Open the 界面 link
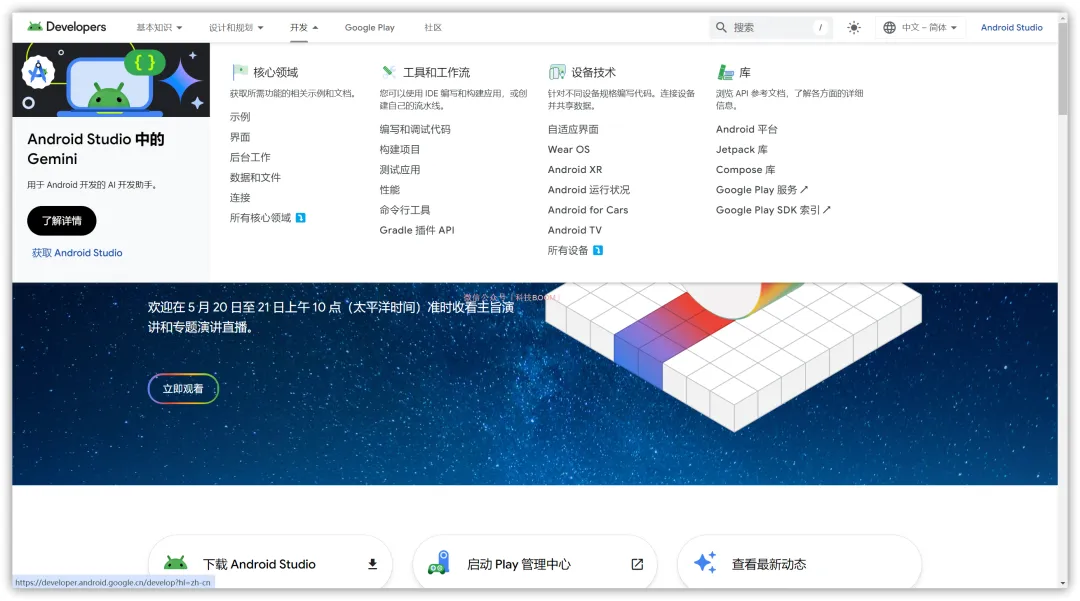The width and height of the screenshot is (1080, 601). pyautogui.click(x=240, y=137)
